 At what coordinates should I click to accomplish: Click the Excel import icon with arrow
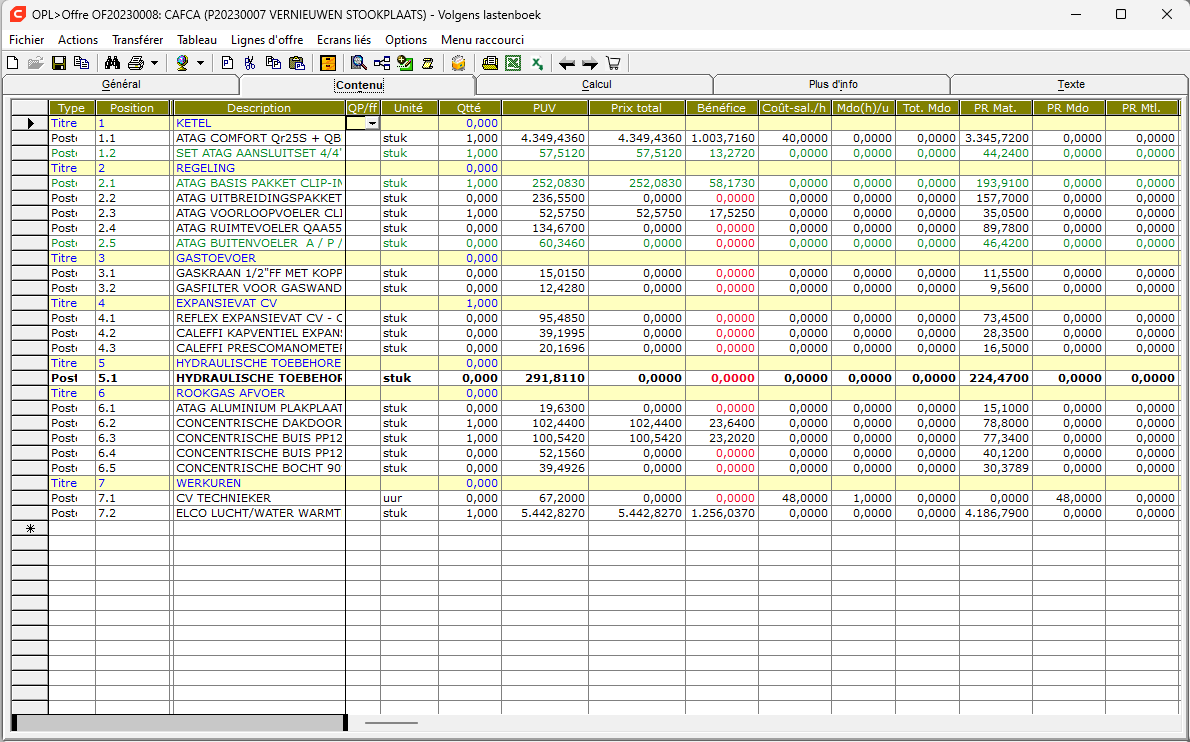pyautogui.click(x=537, y=63)
